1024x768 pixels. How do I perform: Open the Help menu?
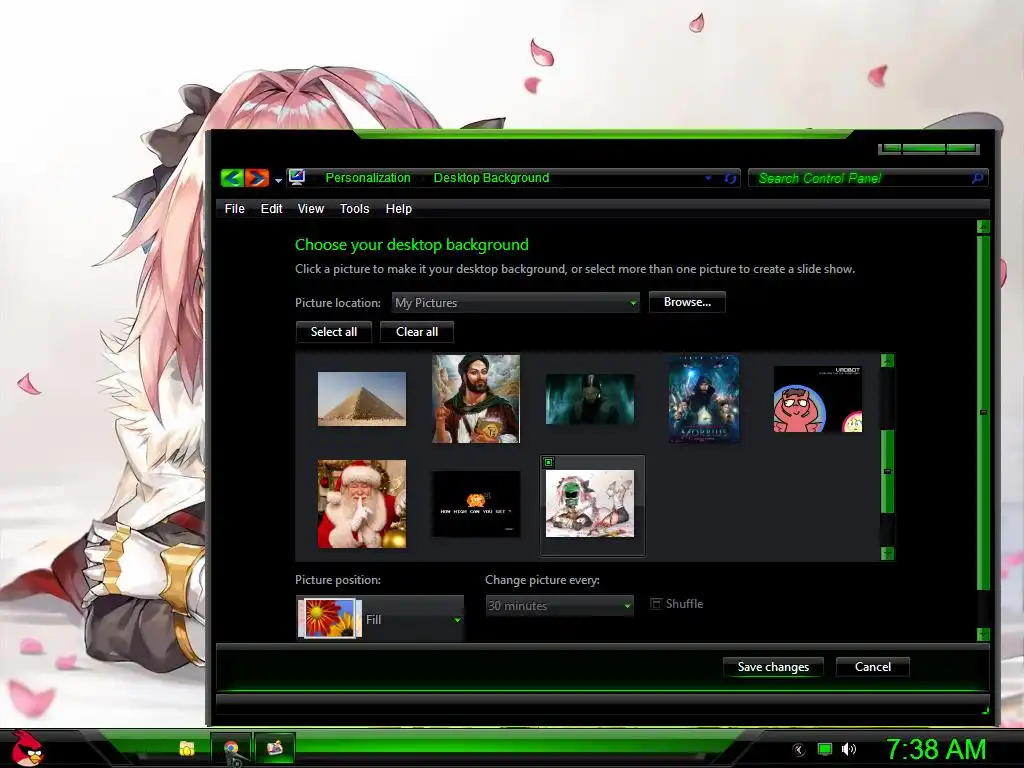coord(398,208)
